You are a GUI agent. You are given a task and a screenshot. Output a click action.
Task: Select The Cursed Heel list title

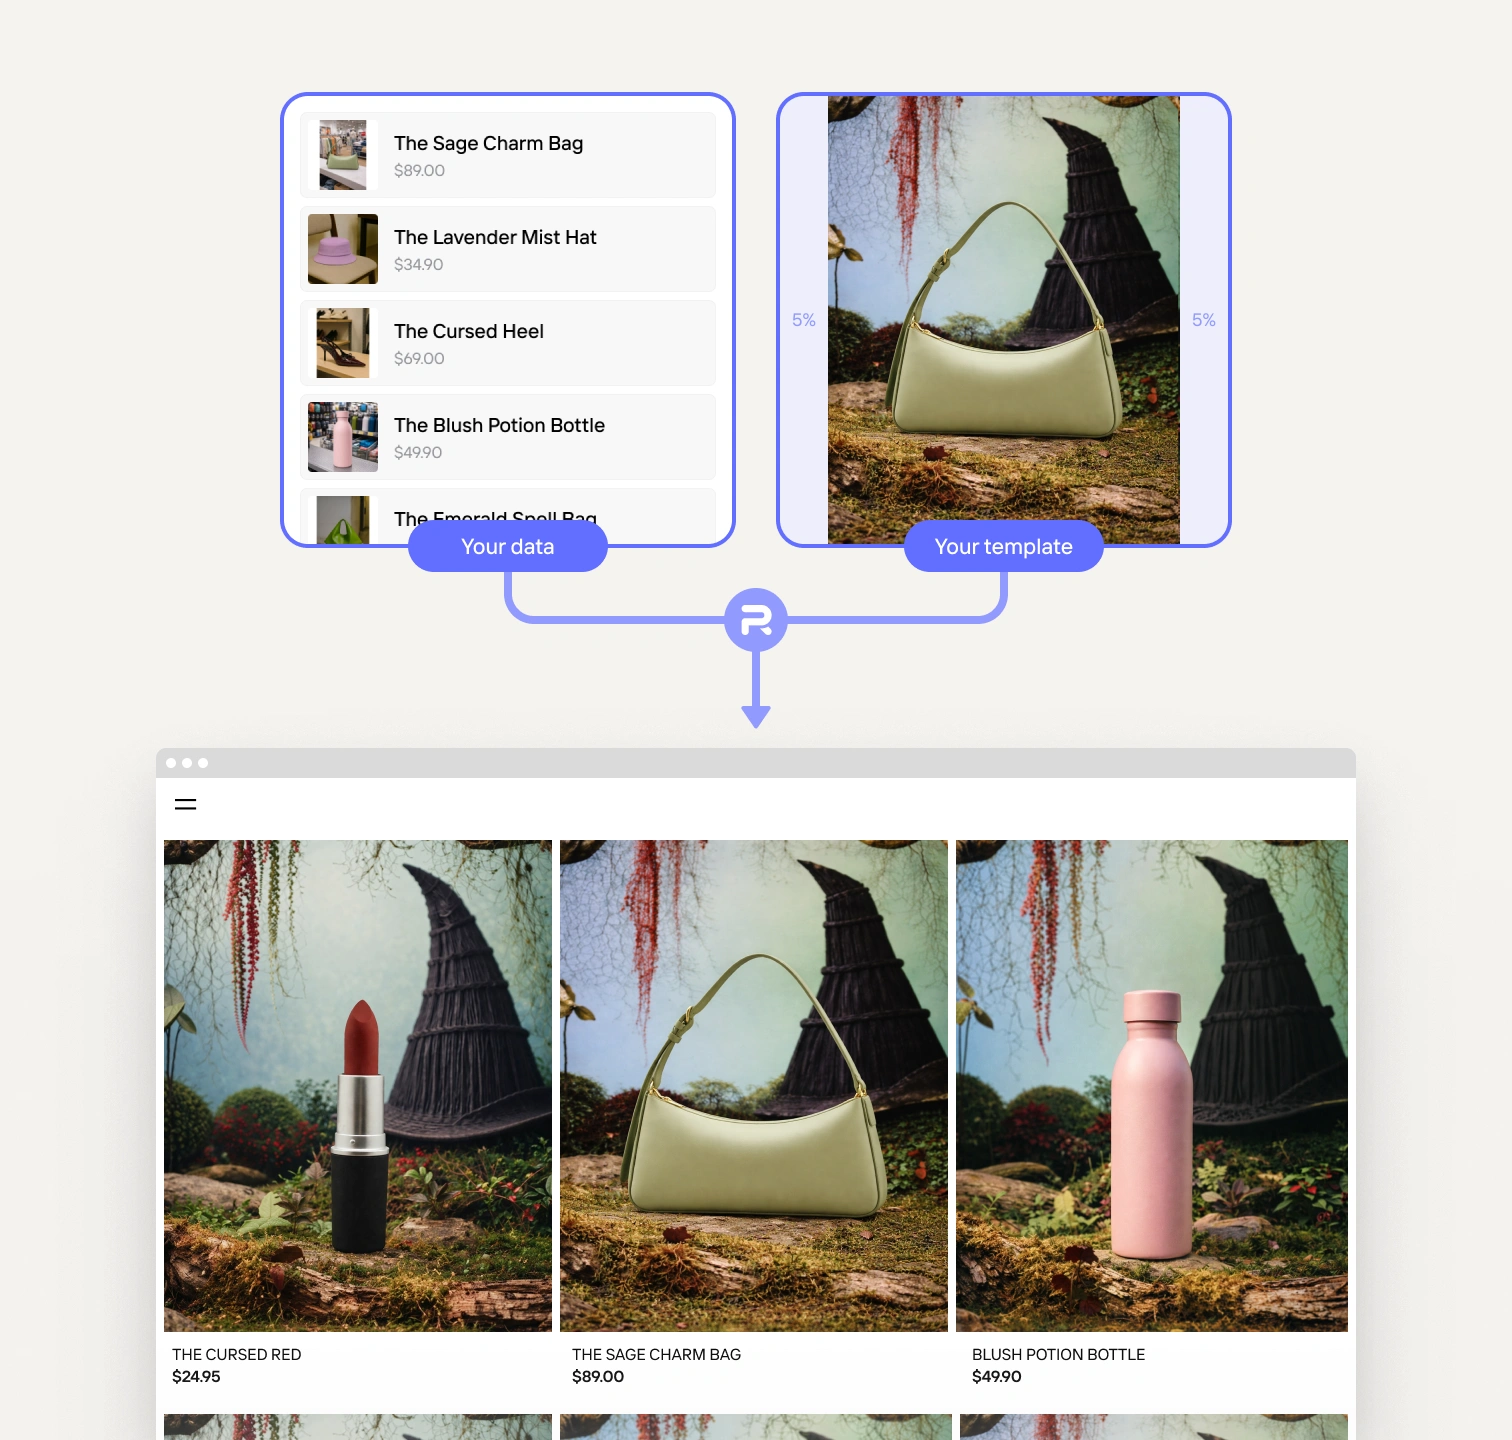coord(468,331)
